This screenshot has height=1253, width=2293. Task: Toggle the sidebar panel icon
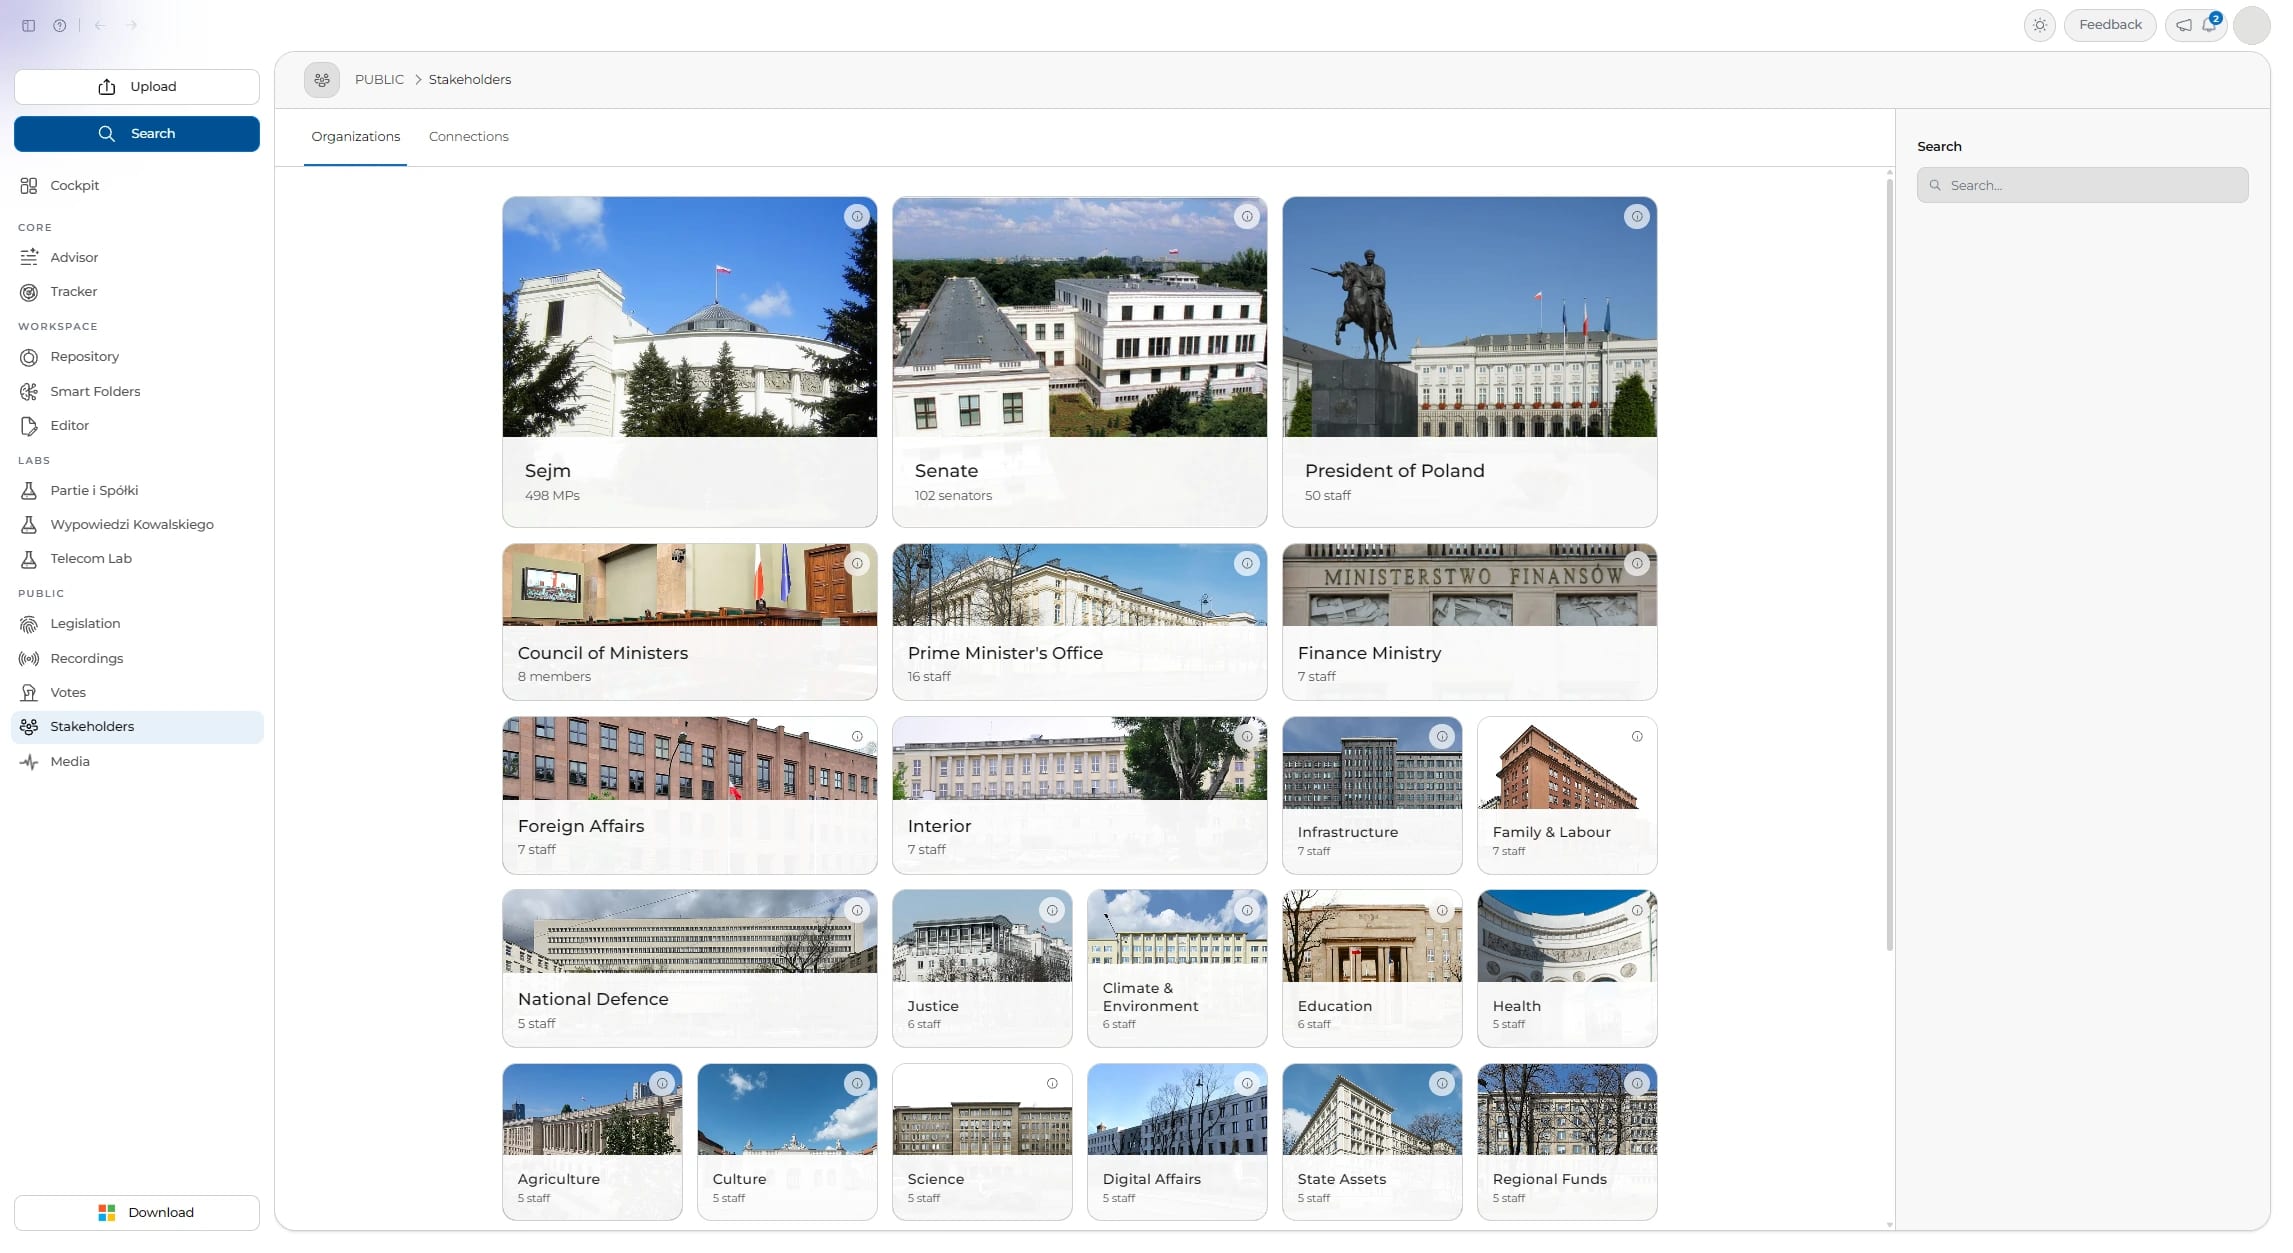pyautogui.click(x=29, y=25)
